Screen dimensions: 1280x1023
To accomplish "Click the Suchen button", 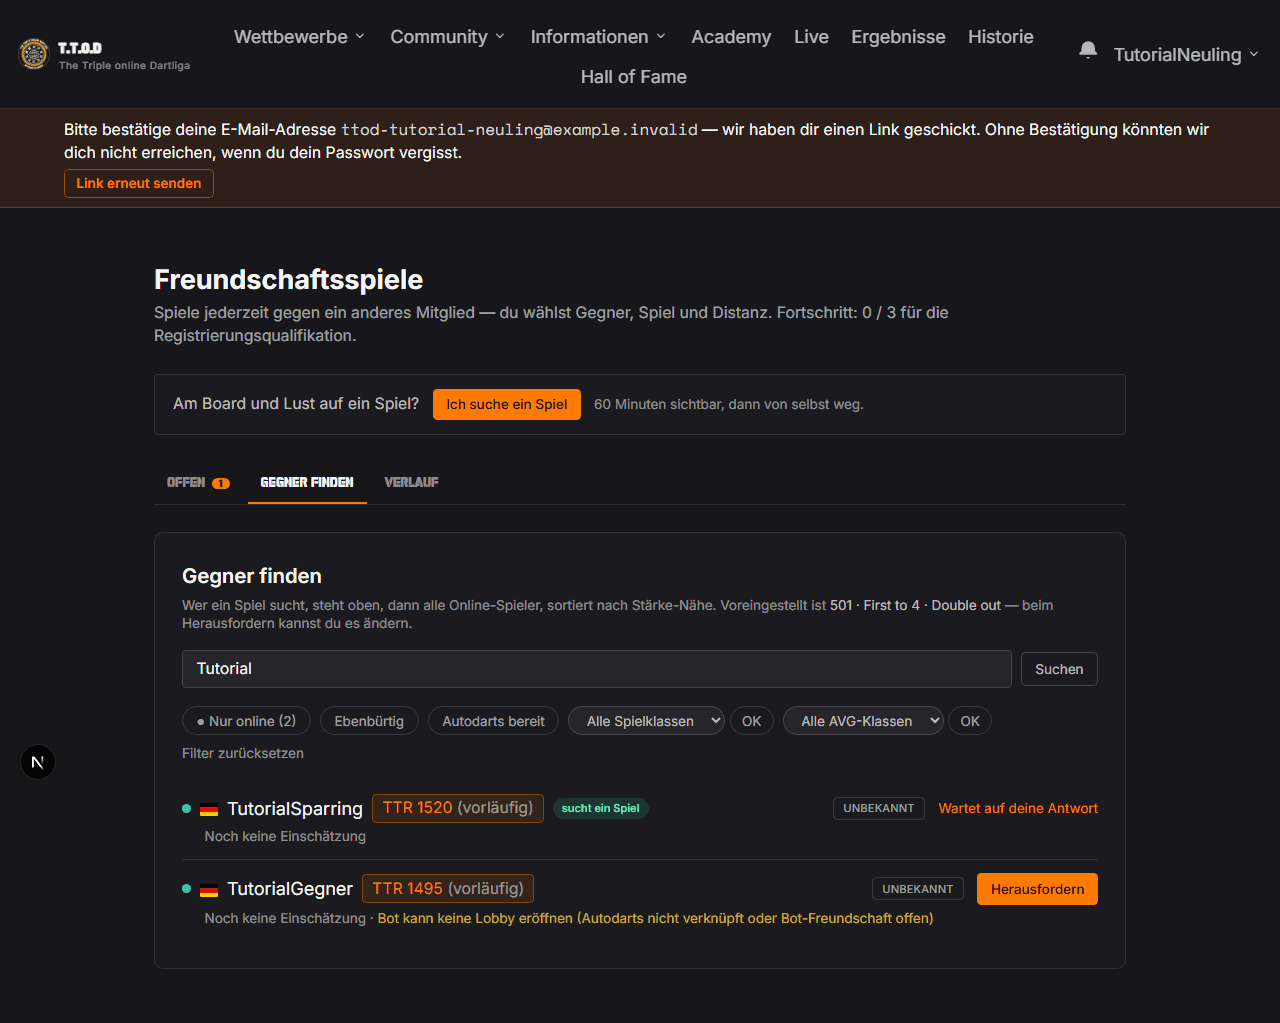I will point(1059,669).
